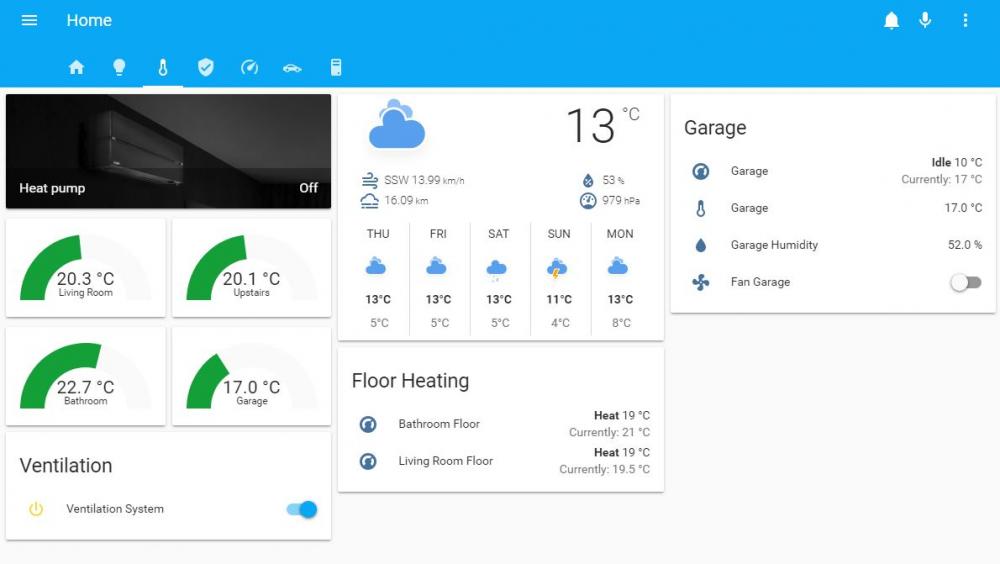The width and height of the screenshot is (1000, 564).
Task: Switch to the lightbulb lights tab
Action: [x=119, y=67]
